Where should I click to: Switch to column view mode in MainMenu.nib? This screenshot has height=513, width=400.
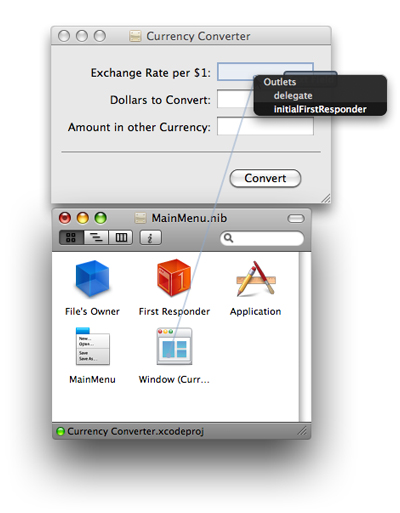pyautogui.click(x=121, y=238)
